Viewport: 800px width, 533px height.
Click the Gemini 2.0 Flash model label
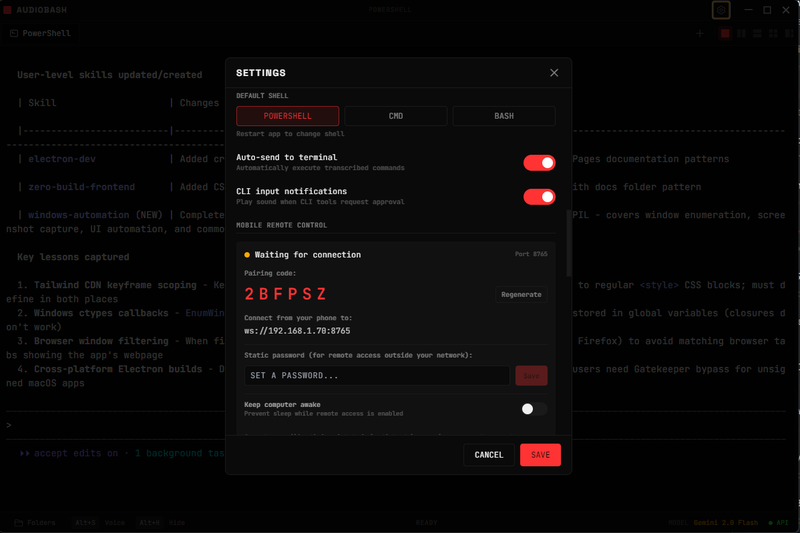tap(726, 523)
